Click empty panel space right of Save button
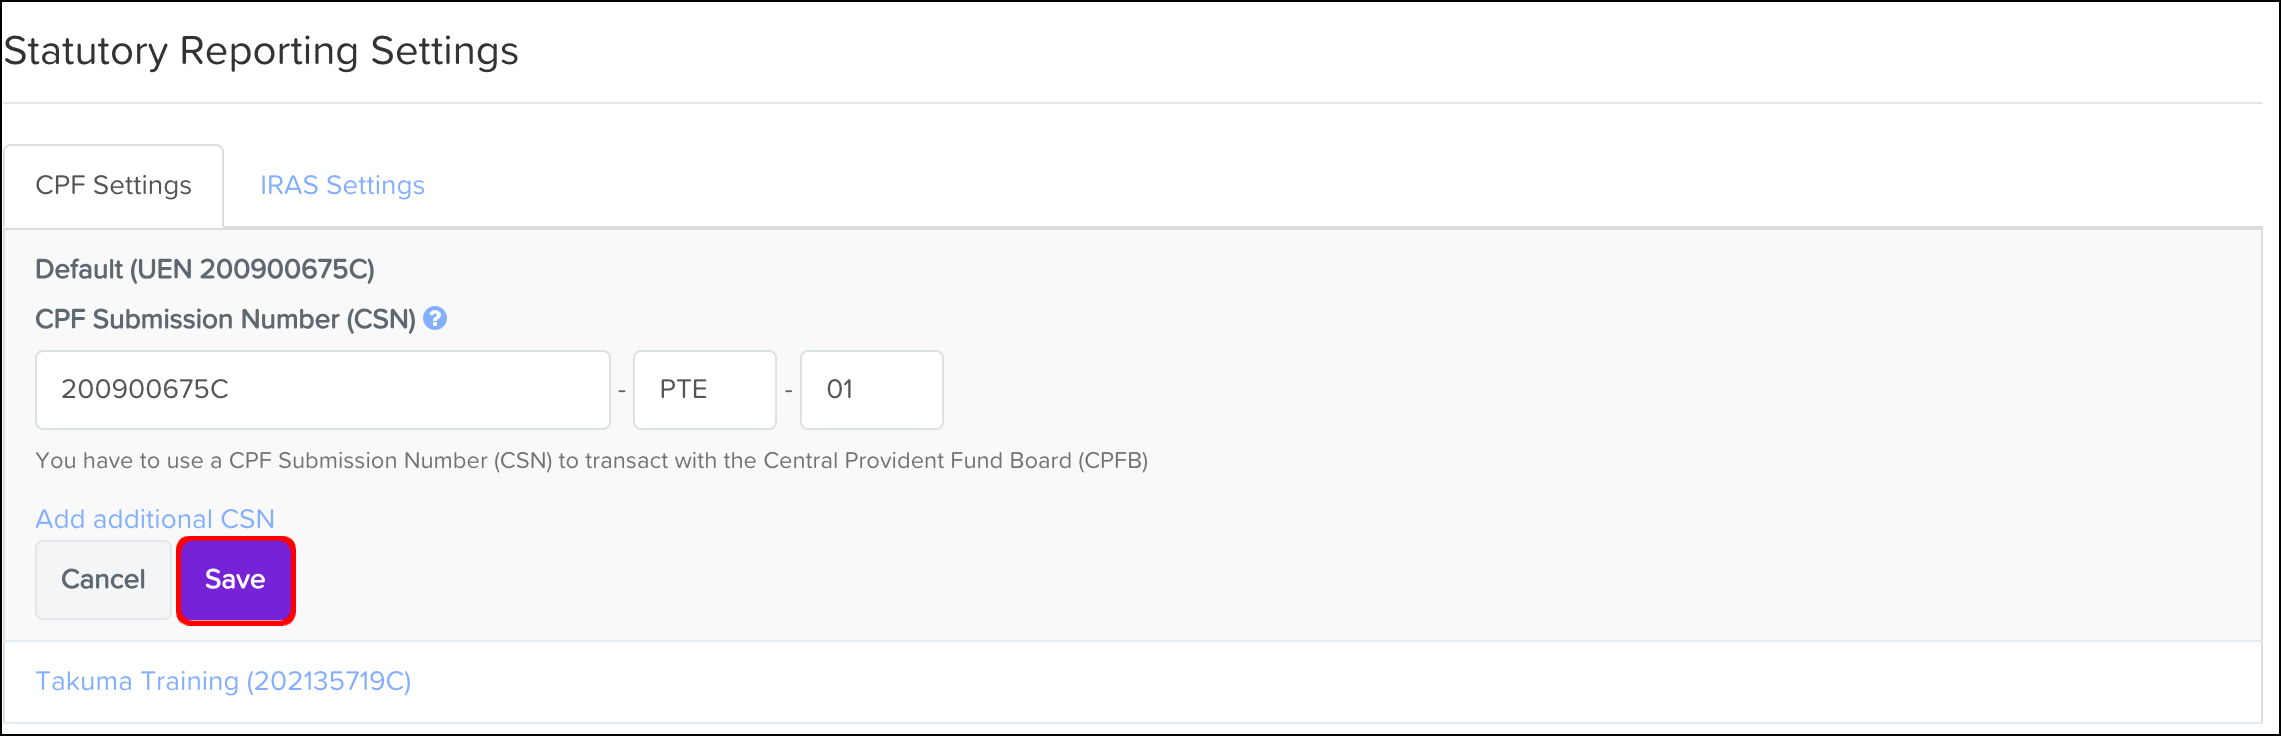 [x=1200, y=580]
